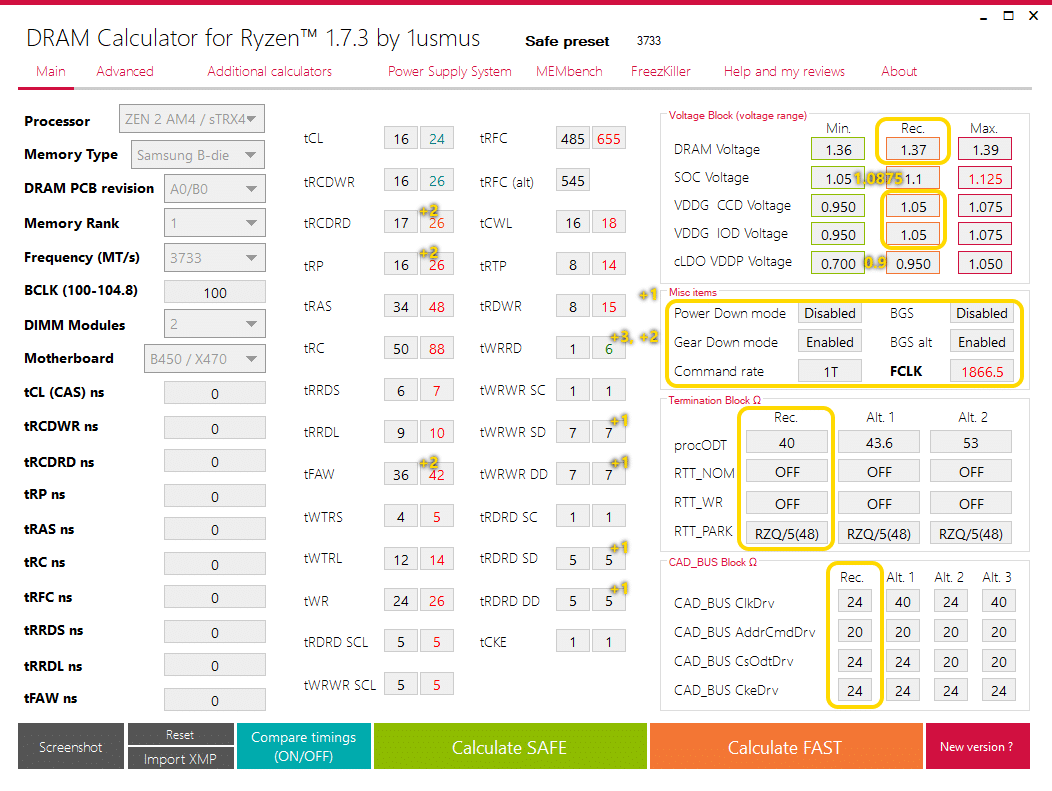Viewport: 1052px width, 791px height.
Task: Click the red tRFC value 655
Action: pos(609,138)
